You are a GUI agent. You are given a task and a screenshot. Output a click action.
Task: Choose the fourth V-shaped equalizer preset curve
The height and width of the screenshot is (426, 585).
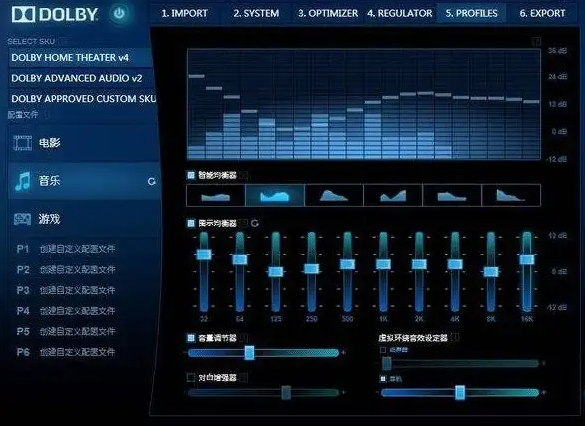click(393, 195)
